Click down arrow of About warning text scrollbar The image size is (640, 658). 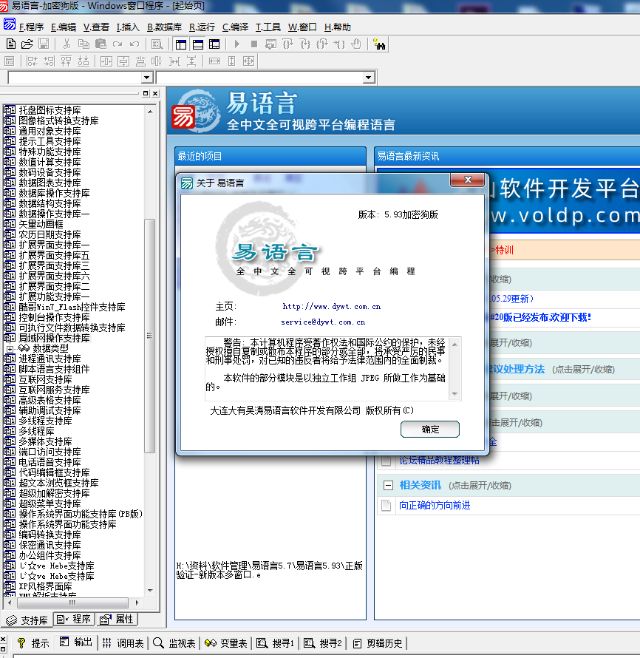click(455, 394)
